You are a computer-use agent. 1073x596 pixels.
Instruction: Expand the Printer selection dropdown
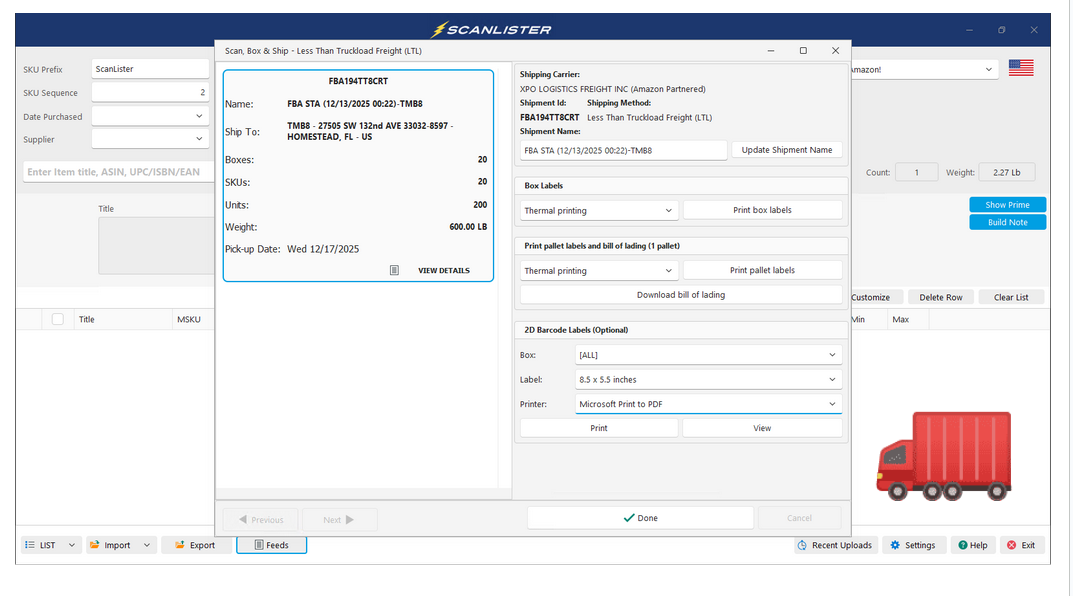tap(708, 404)
